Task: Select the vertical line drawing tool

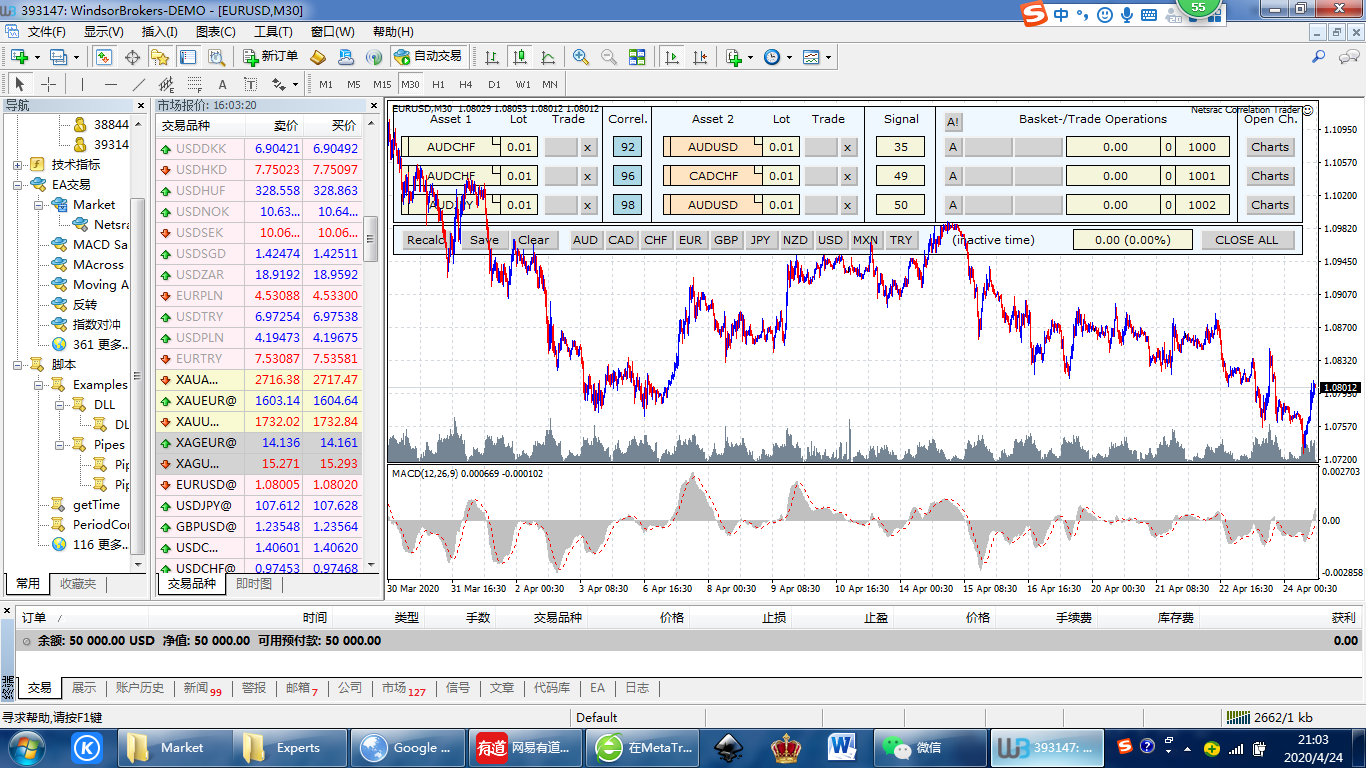Action: 82,84
